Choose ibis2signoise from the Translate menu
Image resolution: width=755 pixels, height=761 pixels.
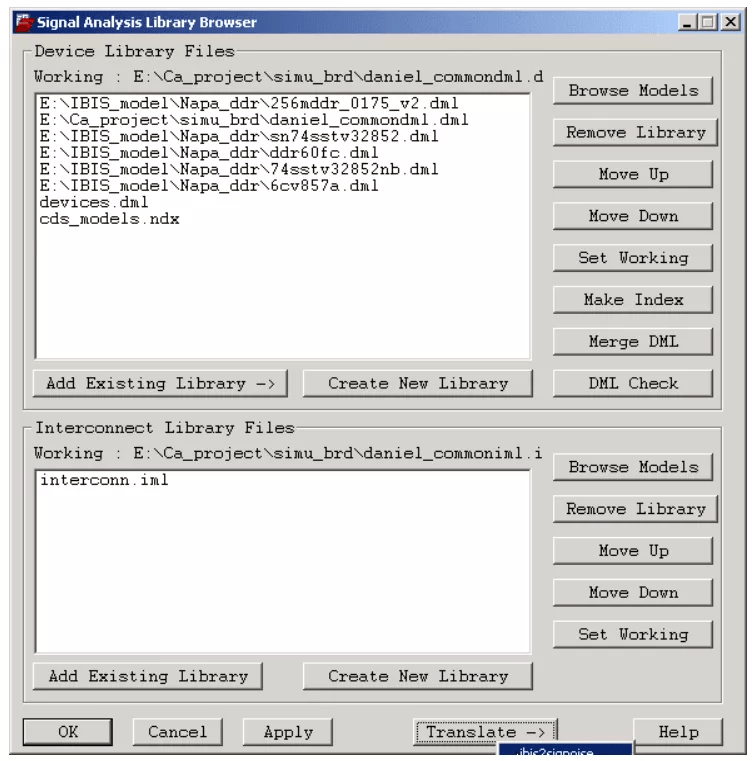pos(565,751)
